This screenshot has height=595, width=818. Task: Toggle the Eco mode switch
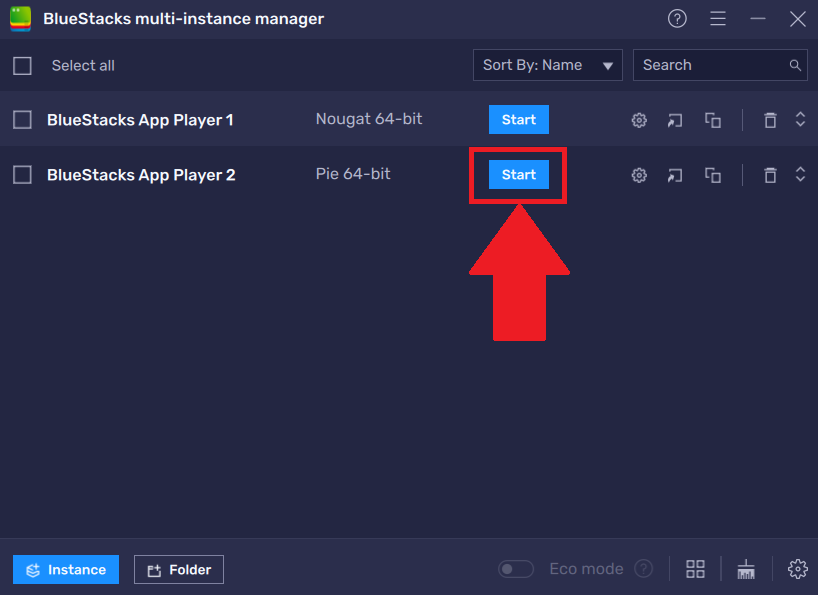pos(515,569)
